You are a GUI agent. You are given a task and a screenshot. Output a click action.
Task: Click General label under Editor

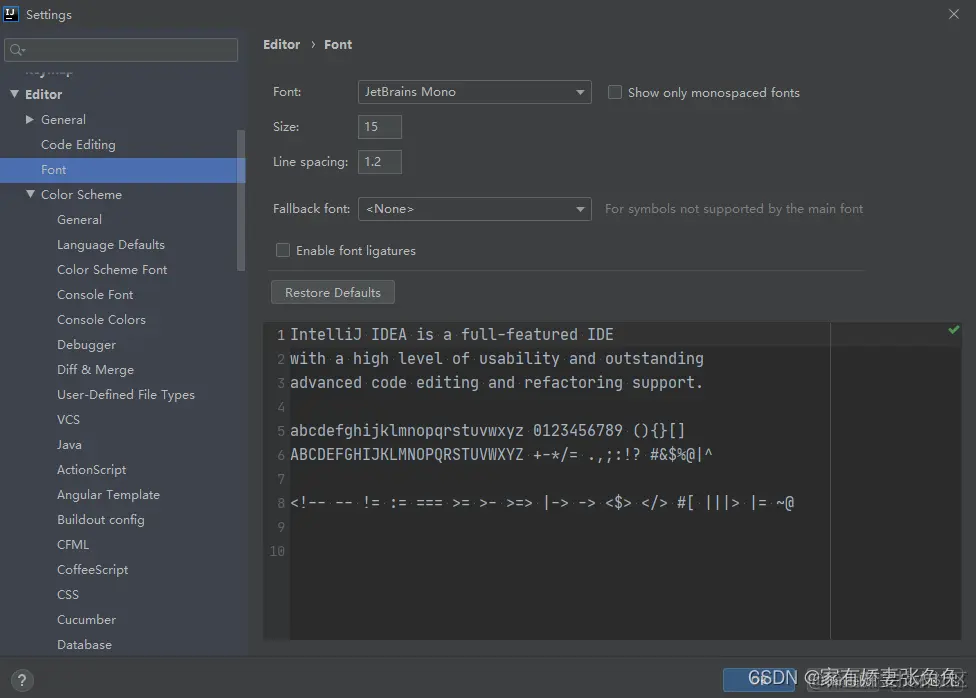63,120
